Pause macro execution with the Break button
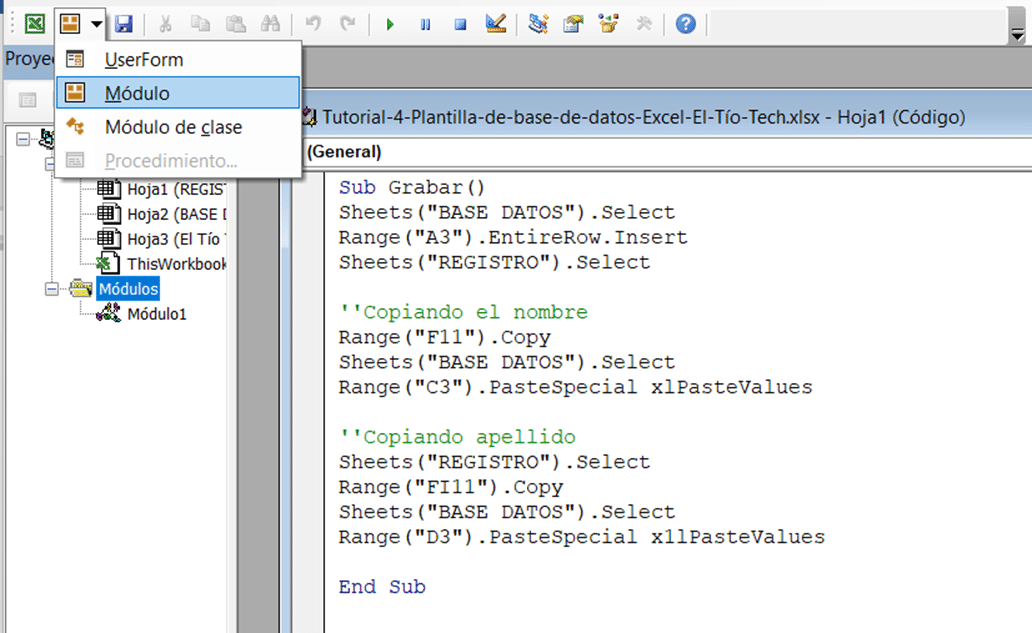 coord(425,24)
